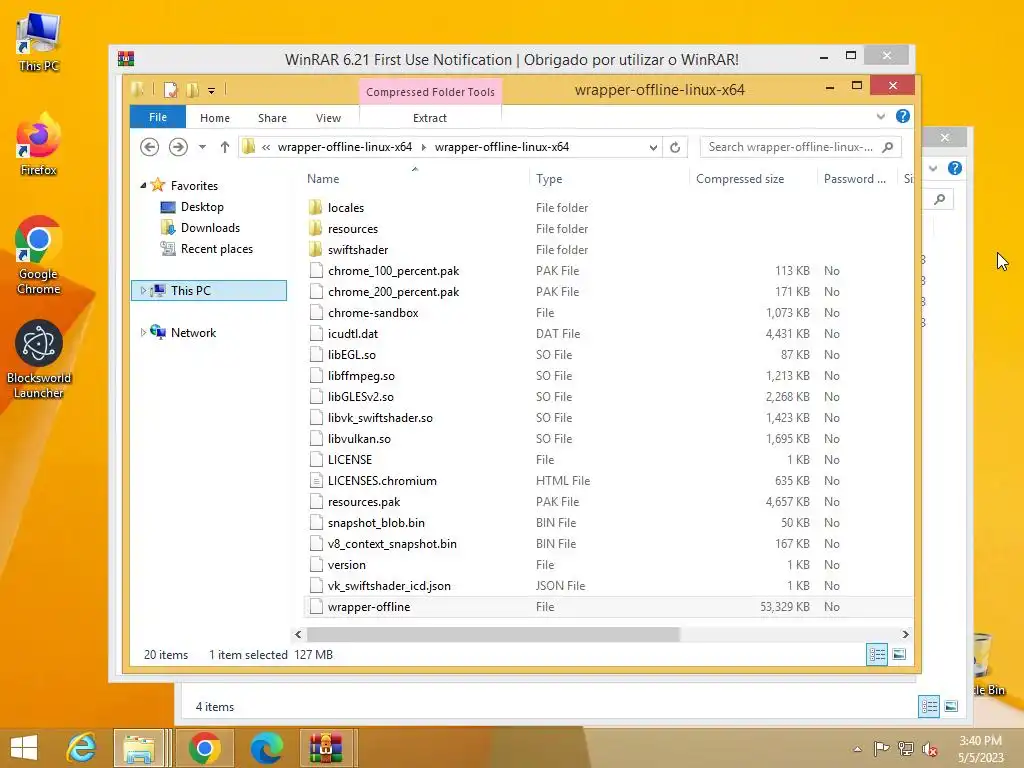This screenshot has height=768, width=1024.
Task: Click the horizontal scrollbar right arrow
Action: pyautogui.click(x=905, y=634)
